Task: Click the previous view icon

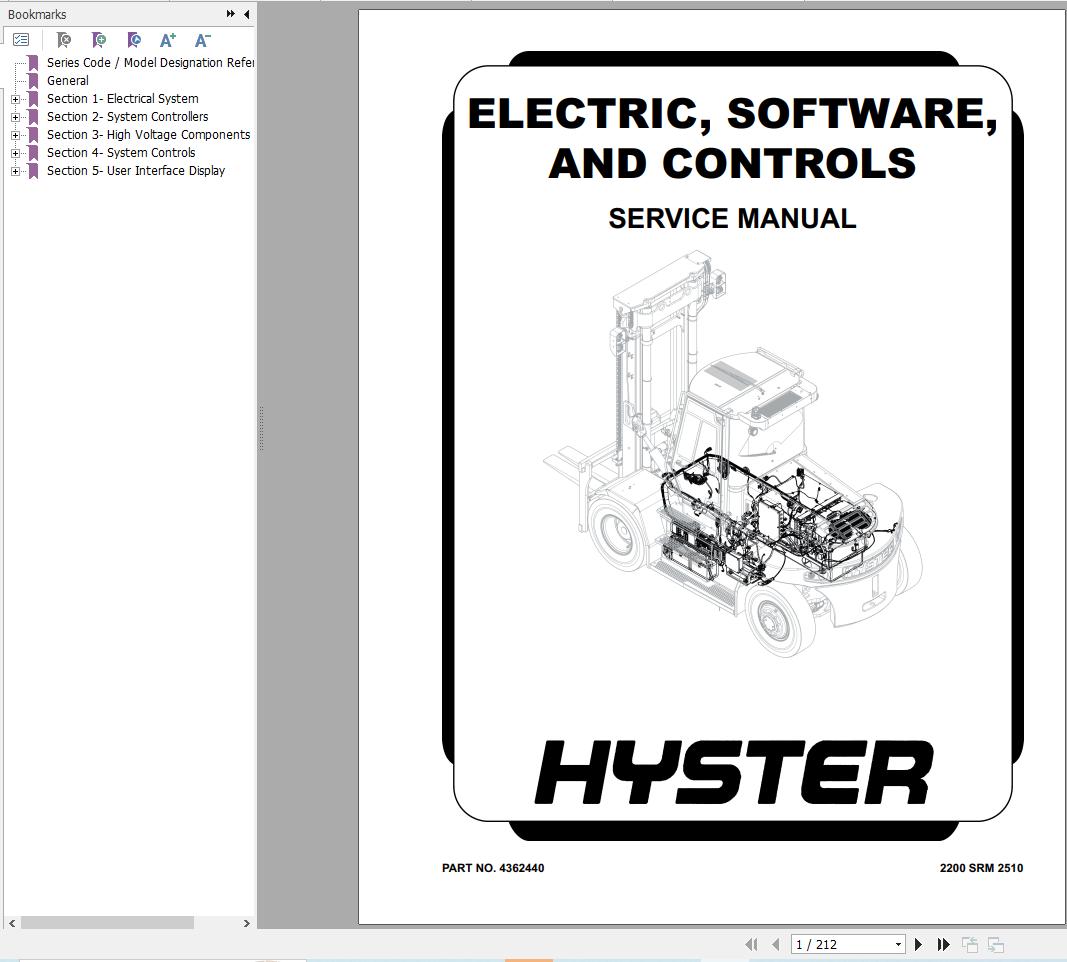Action: coord(970,944)
